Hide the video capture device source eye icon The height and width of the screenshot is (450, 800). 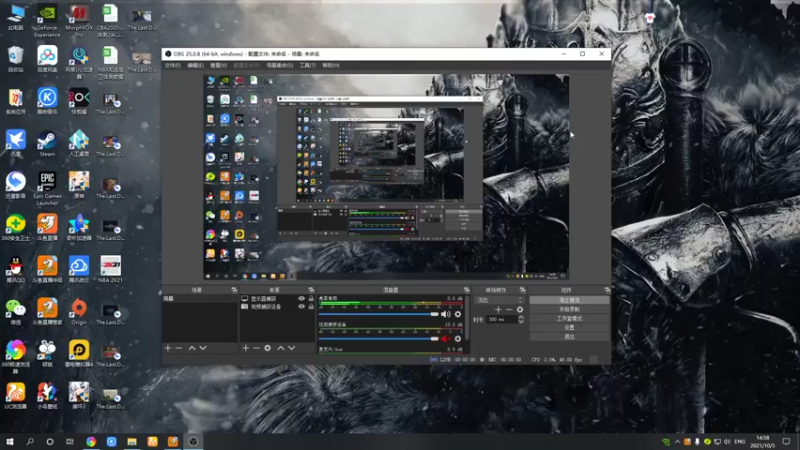tap(301, 307)
